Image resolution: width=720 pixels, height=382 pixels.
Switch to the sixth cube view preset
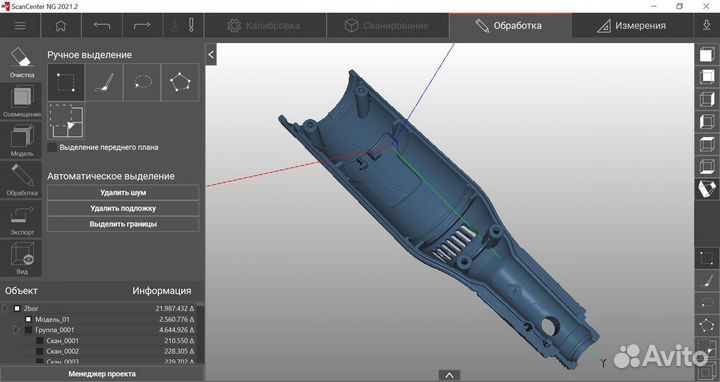pos(707,166)
